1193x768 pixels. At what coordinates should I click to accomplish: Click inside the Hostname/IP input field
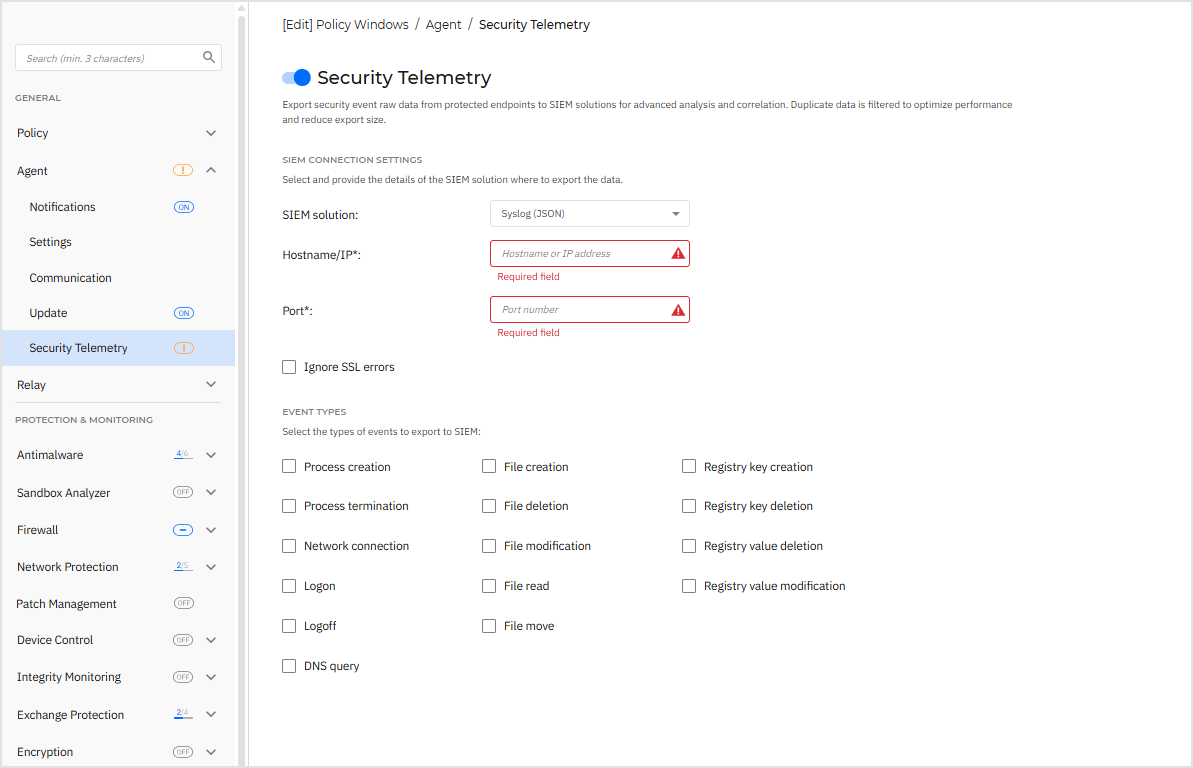[x=580, y=253]
